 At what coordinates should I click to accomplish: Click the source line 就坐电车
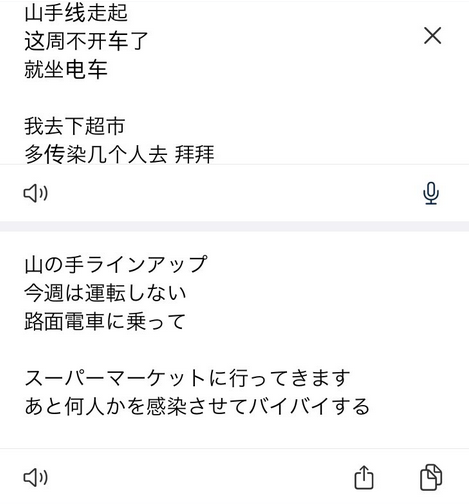click(x=66, y=70)
